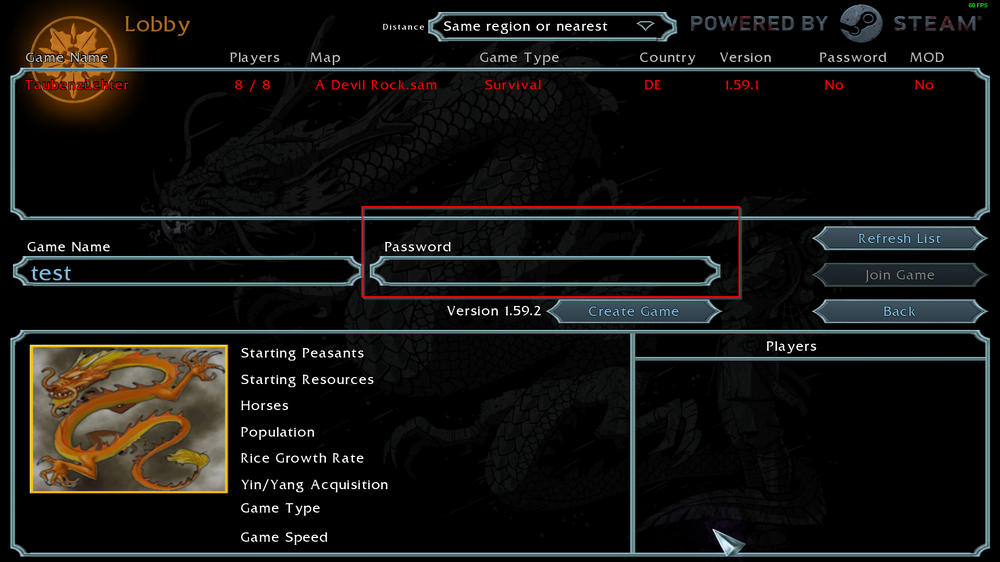Go back with the Back button
This screenshot has width=1000, height=562.
tap(899, 311)
